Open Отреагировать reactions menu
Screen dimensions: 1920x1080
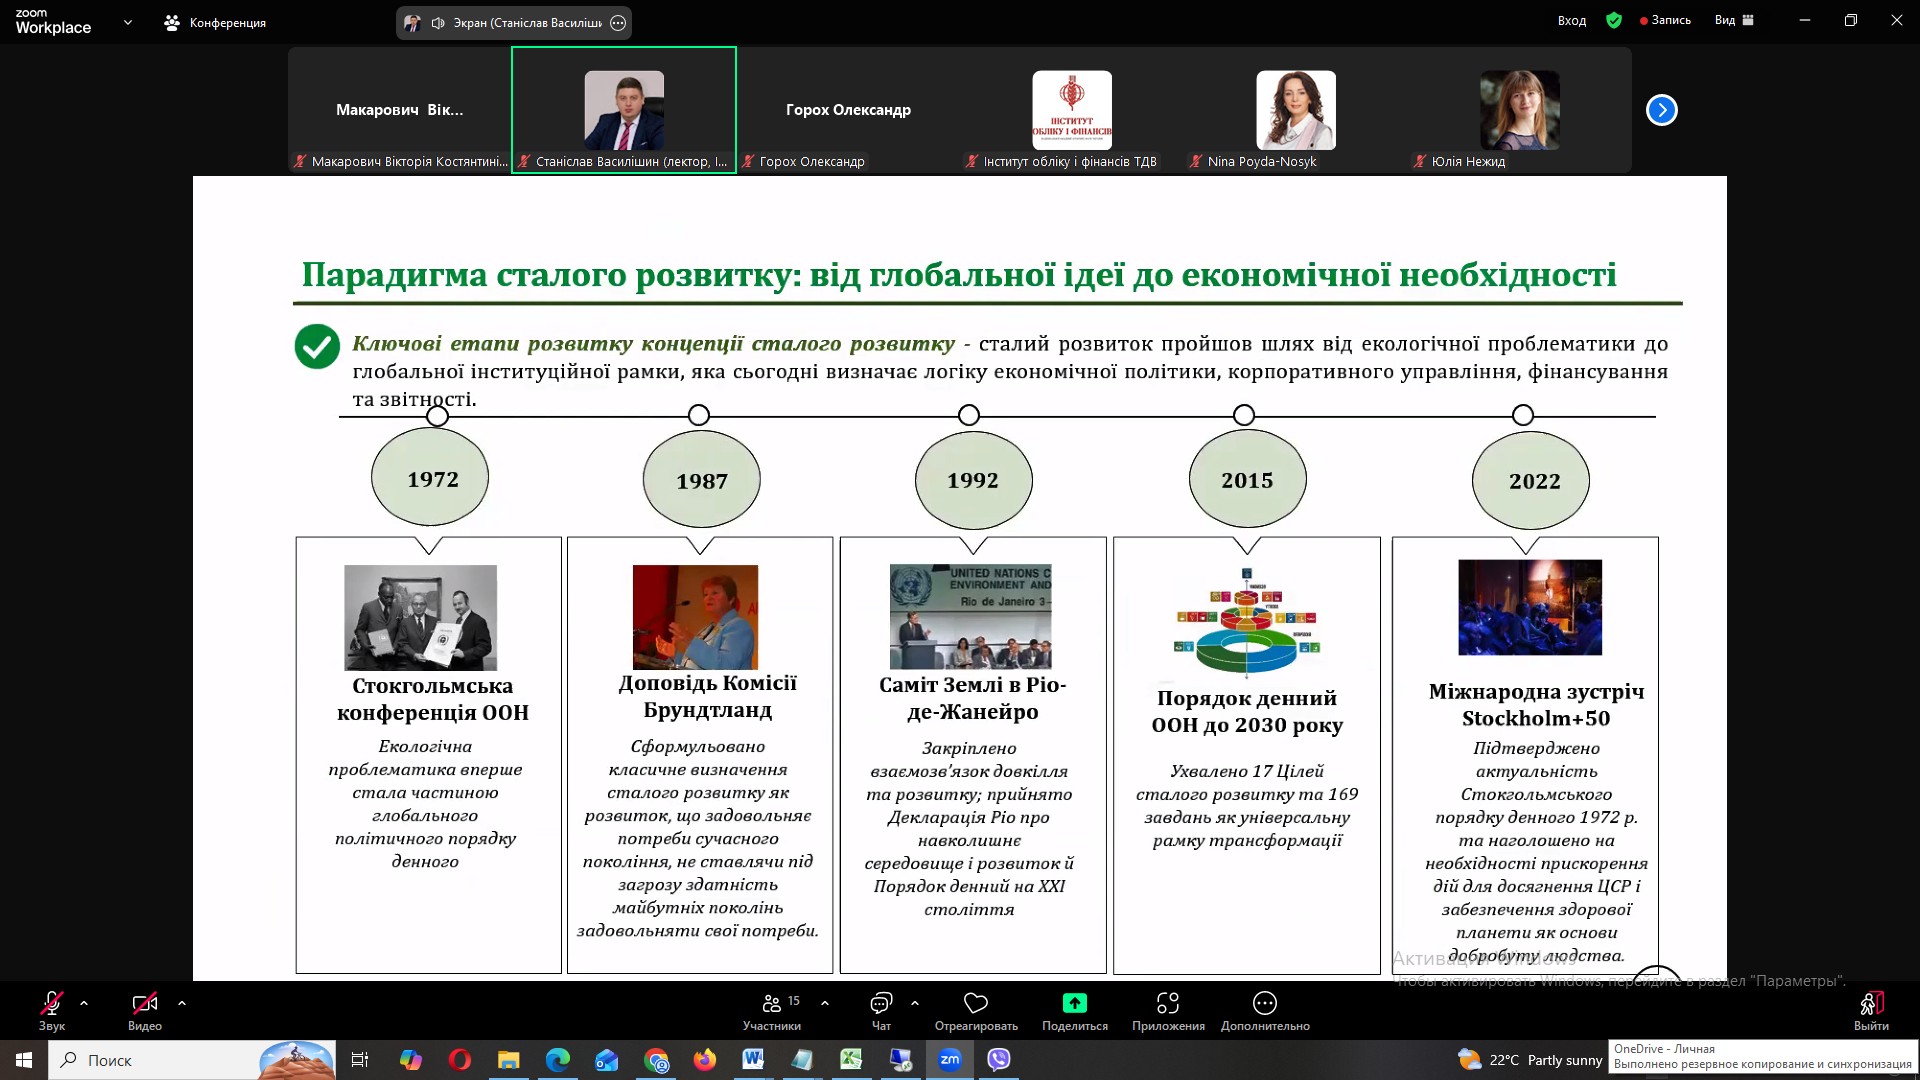point(976,1010)
